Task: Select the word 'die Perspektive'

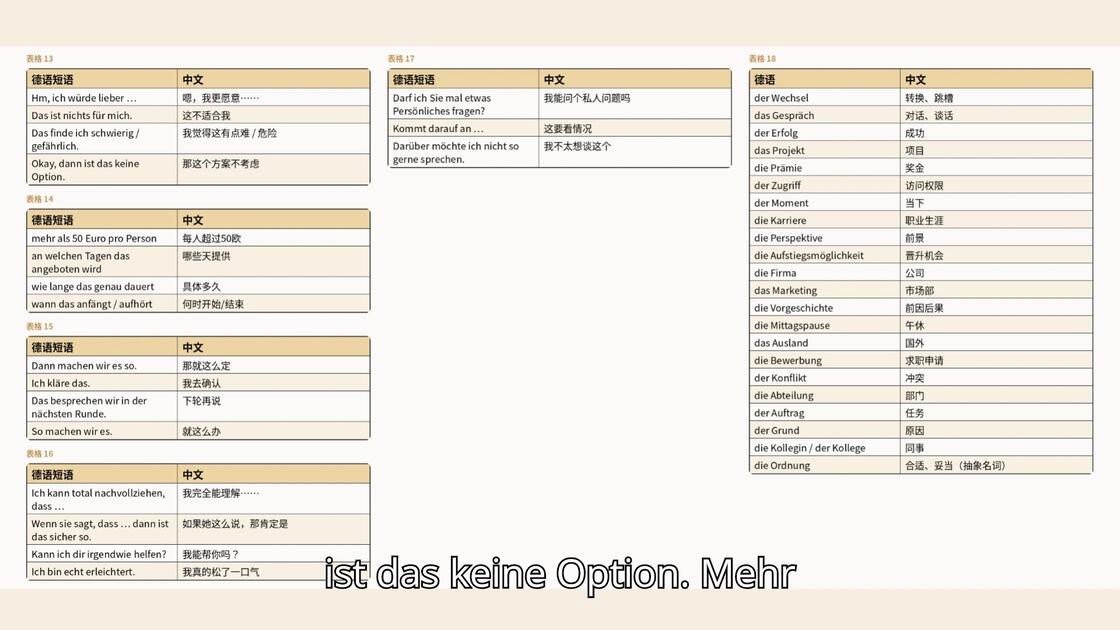Action: pyautogui.click(x=788, y=238)
